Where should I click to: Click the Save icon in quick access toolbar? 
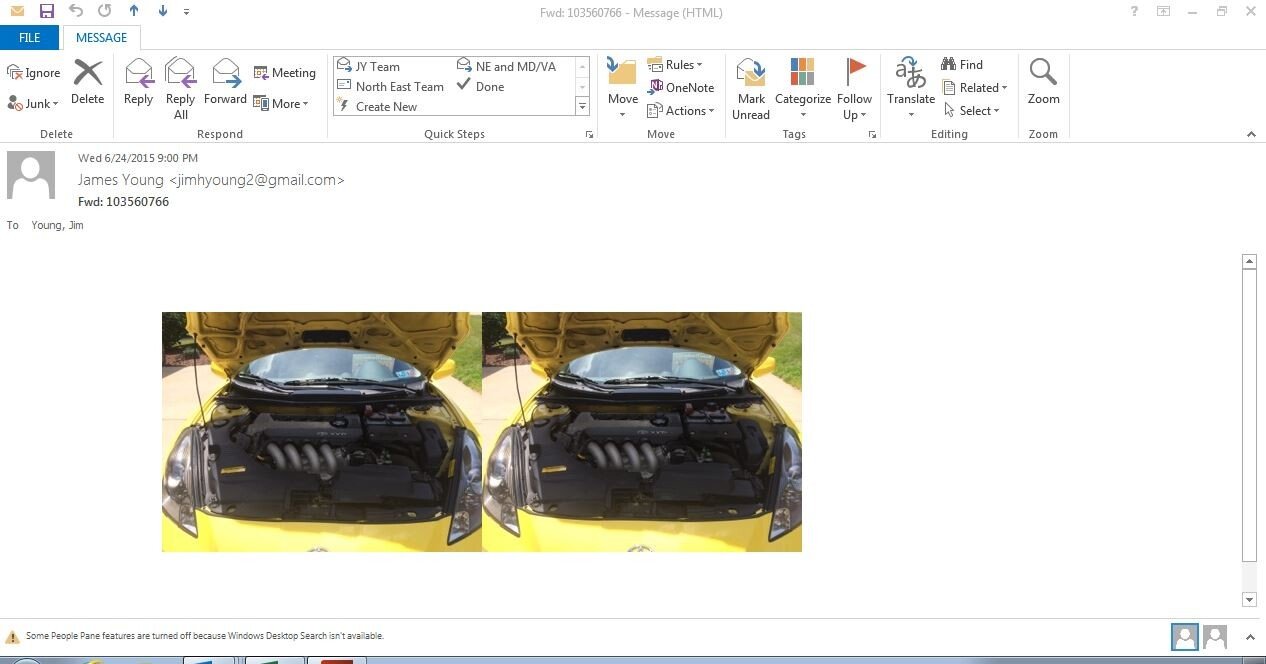(47, 12)
